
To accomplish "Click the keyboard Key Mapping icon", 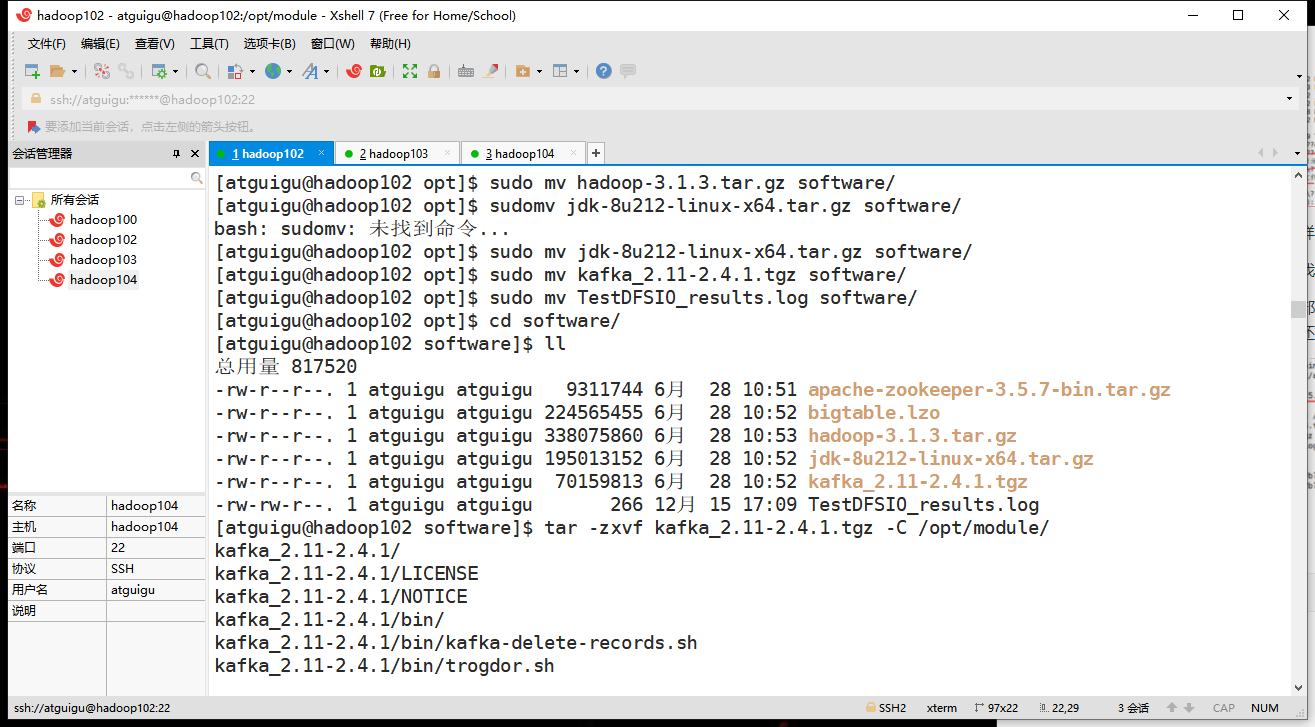I will coord(466,71).
